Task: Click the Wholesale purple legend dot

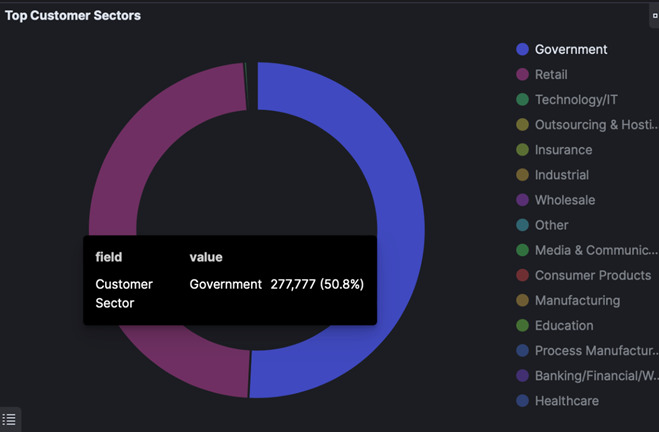Action: pos(522,200)
